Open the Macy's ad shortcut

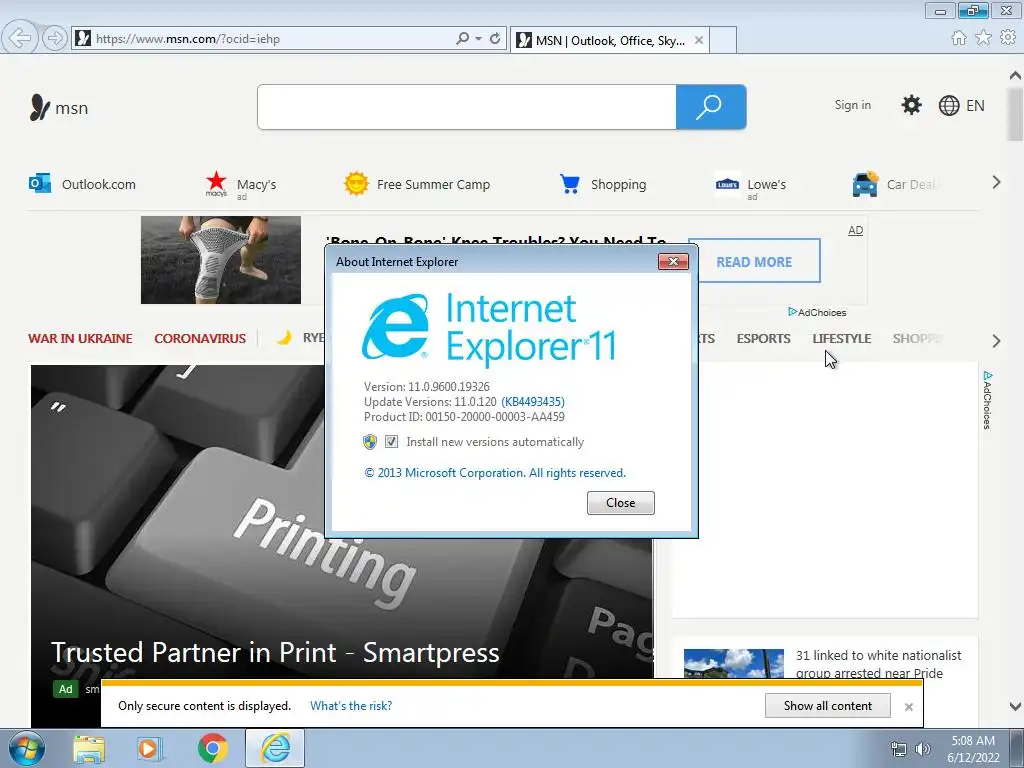[x=241, y=185]
